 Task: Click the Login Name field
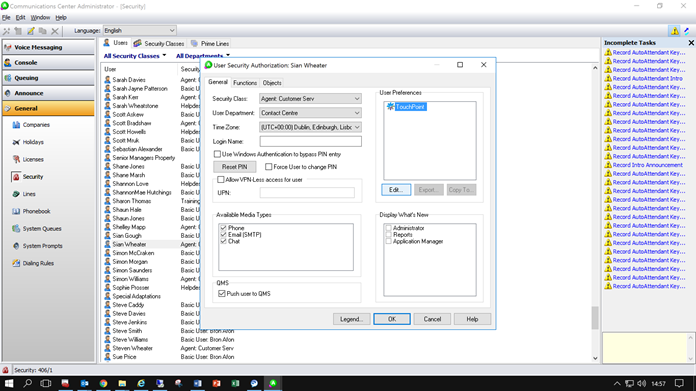tap(310, 141)
